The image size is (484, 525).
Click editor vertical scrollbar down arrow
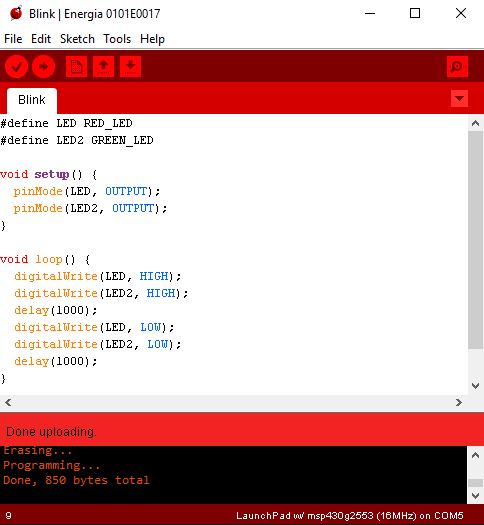pos(475,386)
